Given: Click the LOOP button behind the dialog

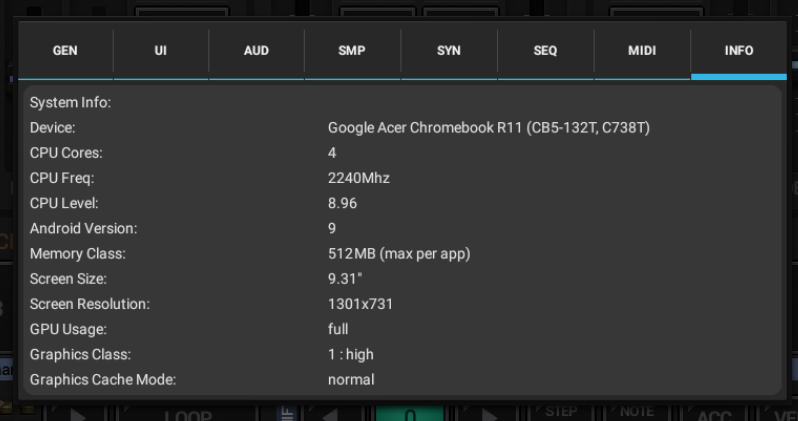Looking at the screenshot, I should coord(188,413).
